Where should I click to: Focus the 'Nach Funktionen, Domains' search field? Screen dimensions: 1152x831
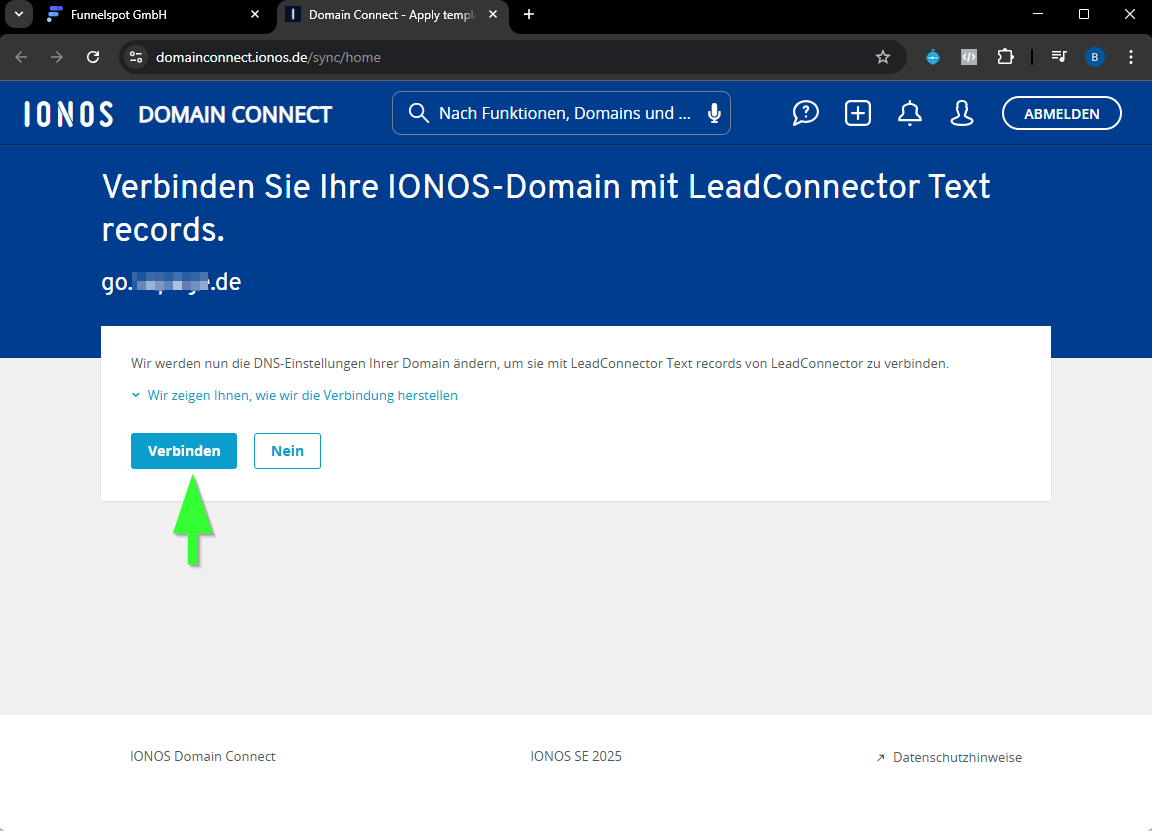(561, 113)
